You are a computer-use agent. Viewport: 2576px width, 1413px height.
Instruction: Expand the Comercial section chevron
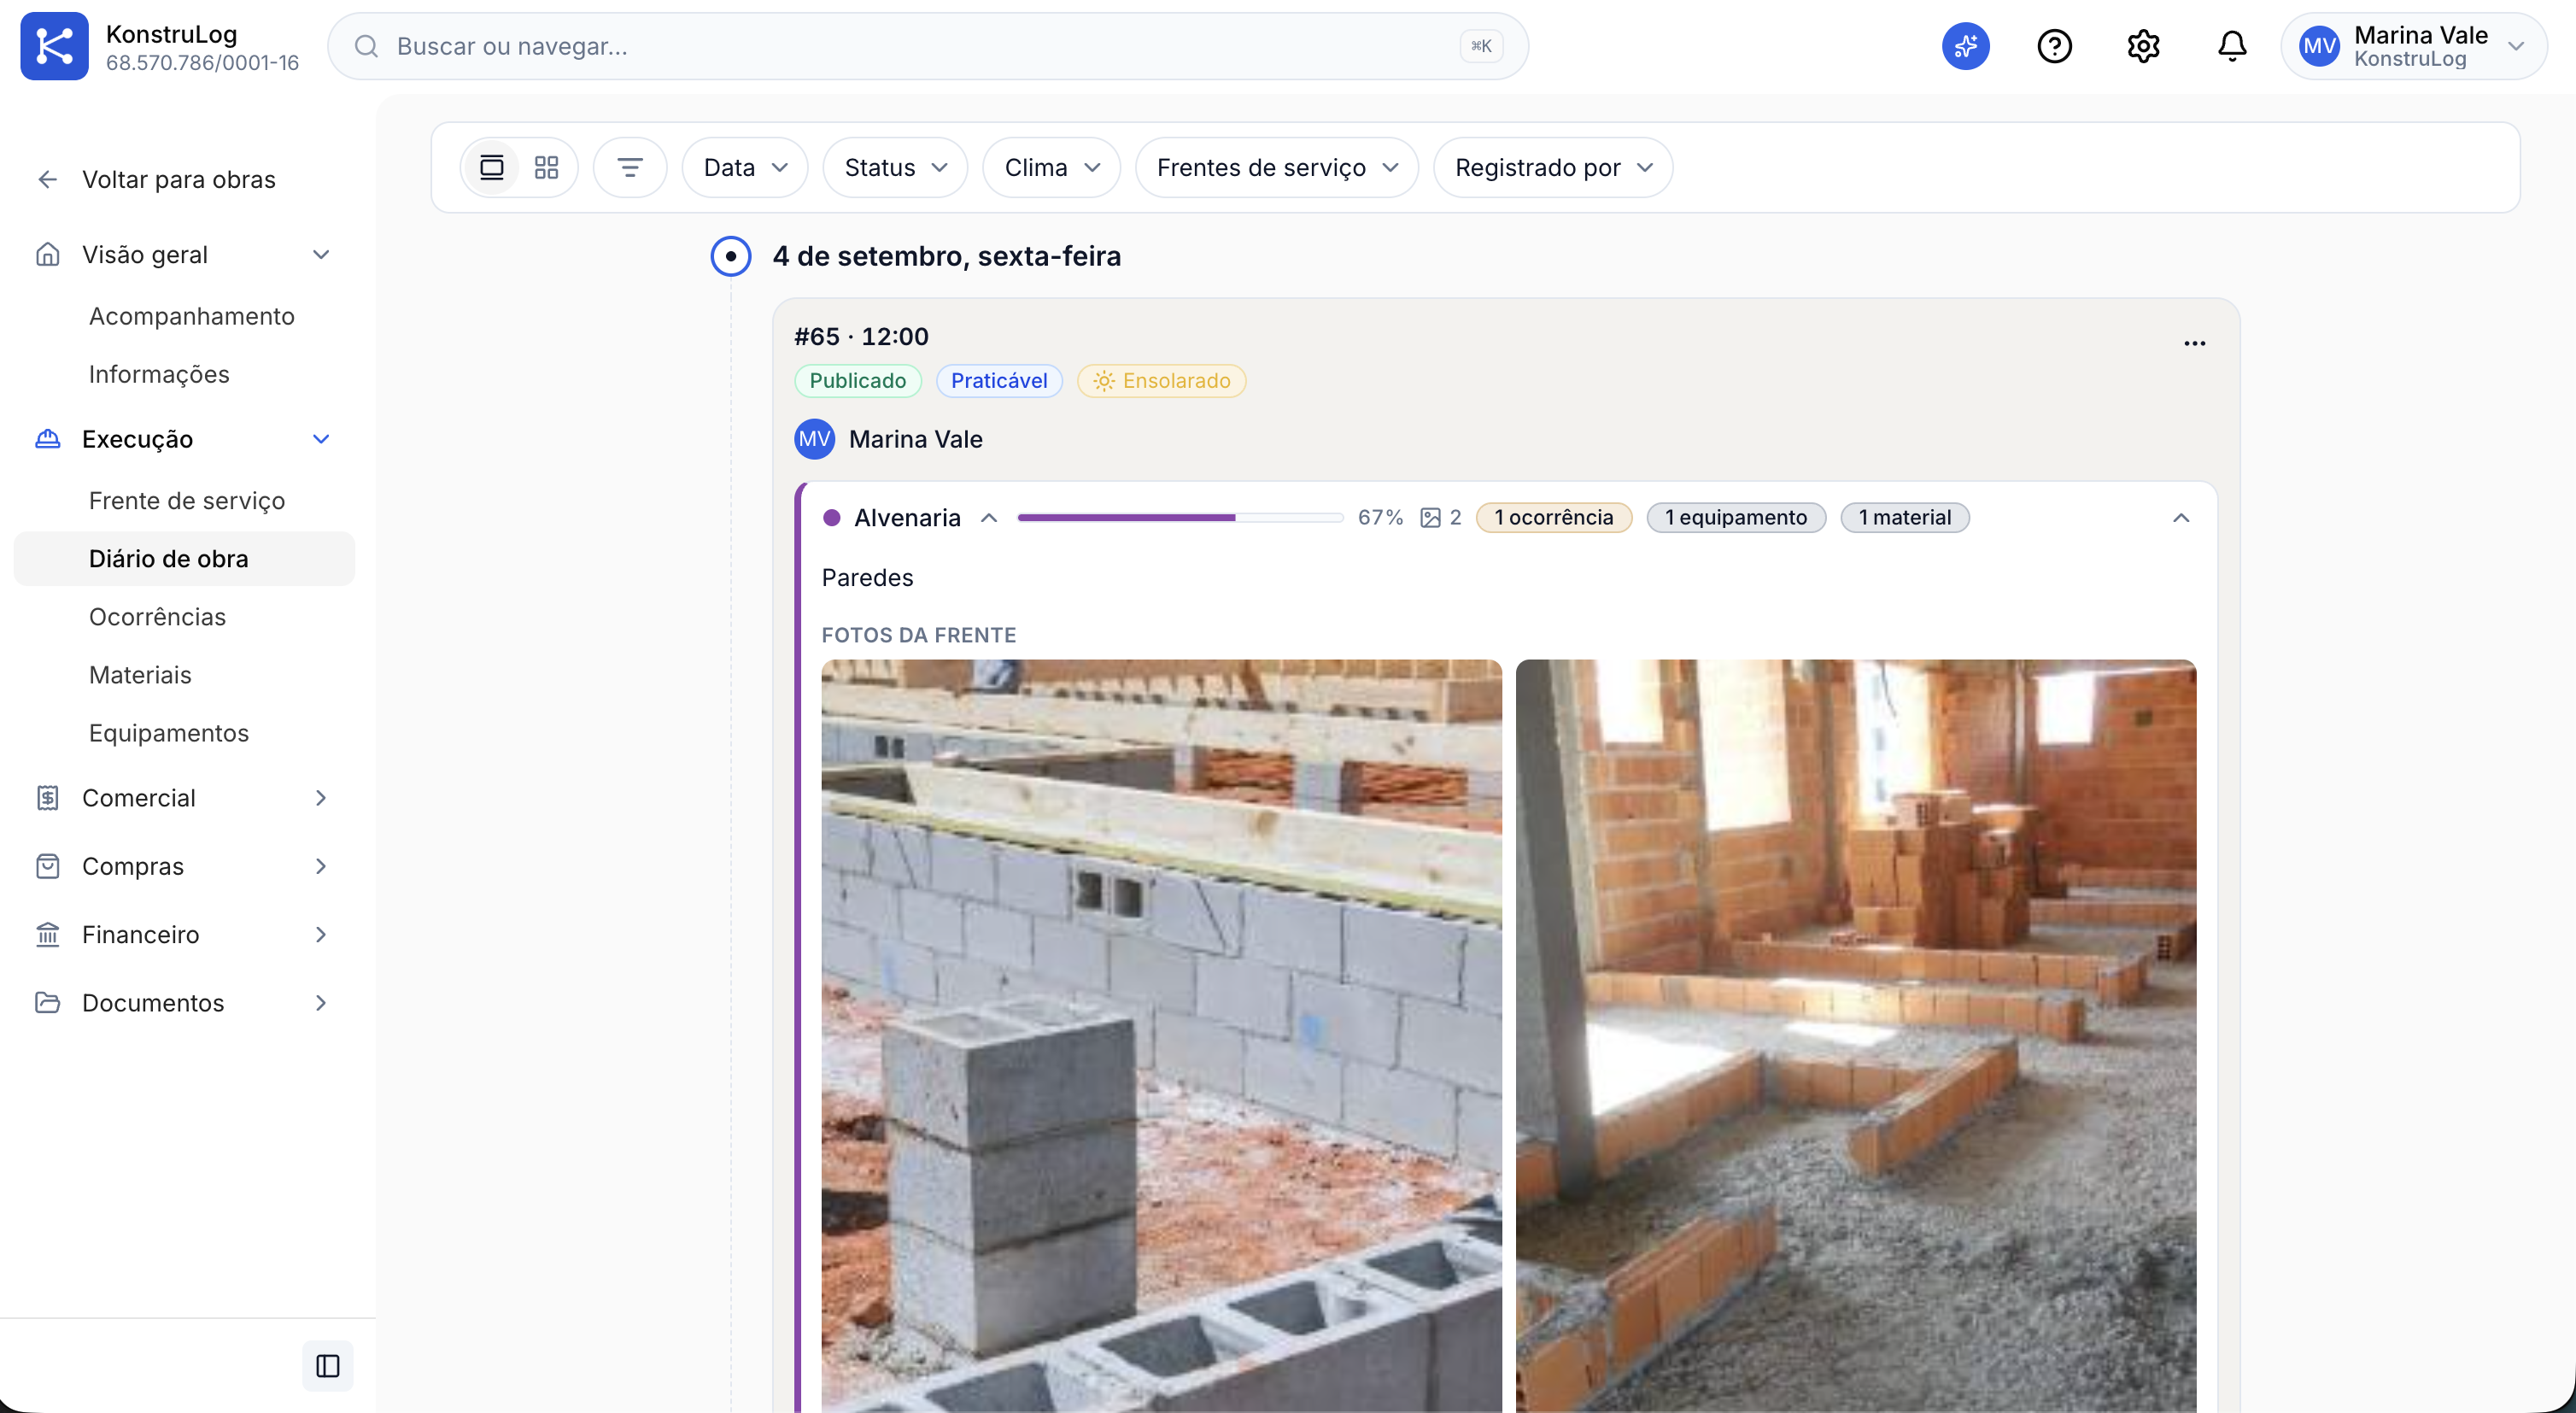click(321, 798)
